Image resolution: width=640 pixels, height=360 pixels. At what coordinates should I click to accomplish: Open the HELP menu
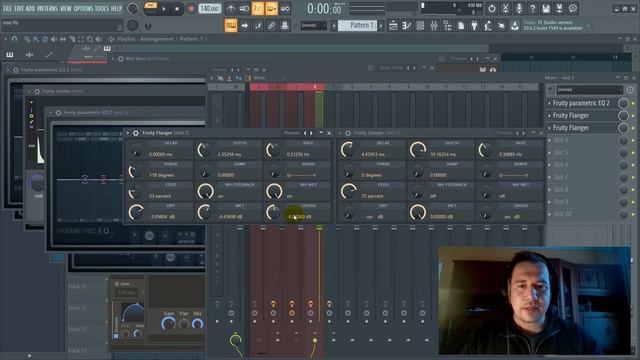(x=116, y=8)
